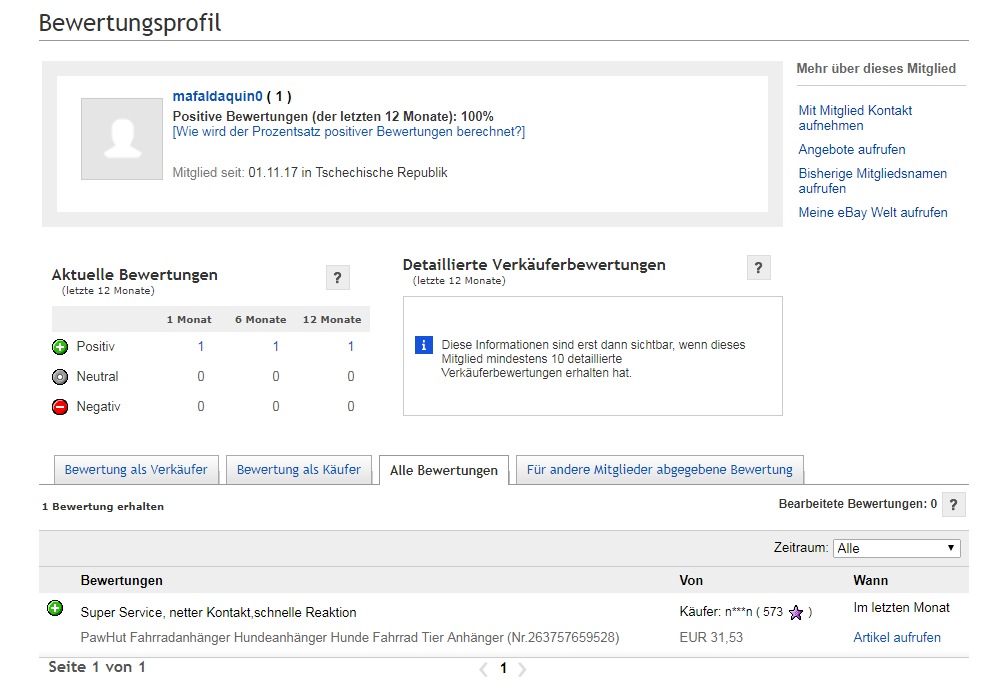Open the Zeitraum dropdown
Viewport: 1004px width, 690px height.
(x=896, y=548)
